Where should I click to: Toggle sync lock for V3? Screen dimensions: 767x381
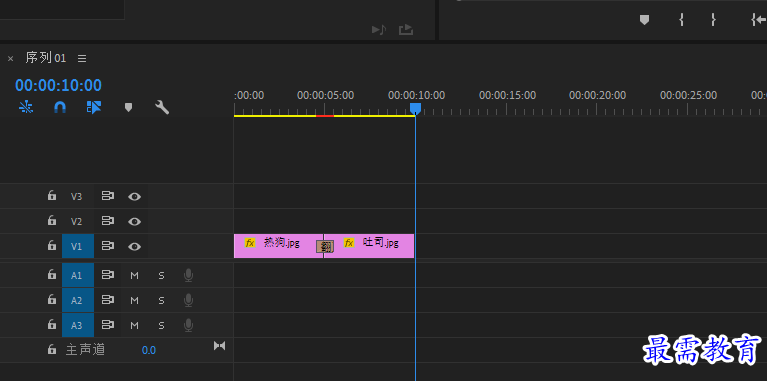tap(108, 196)
